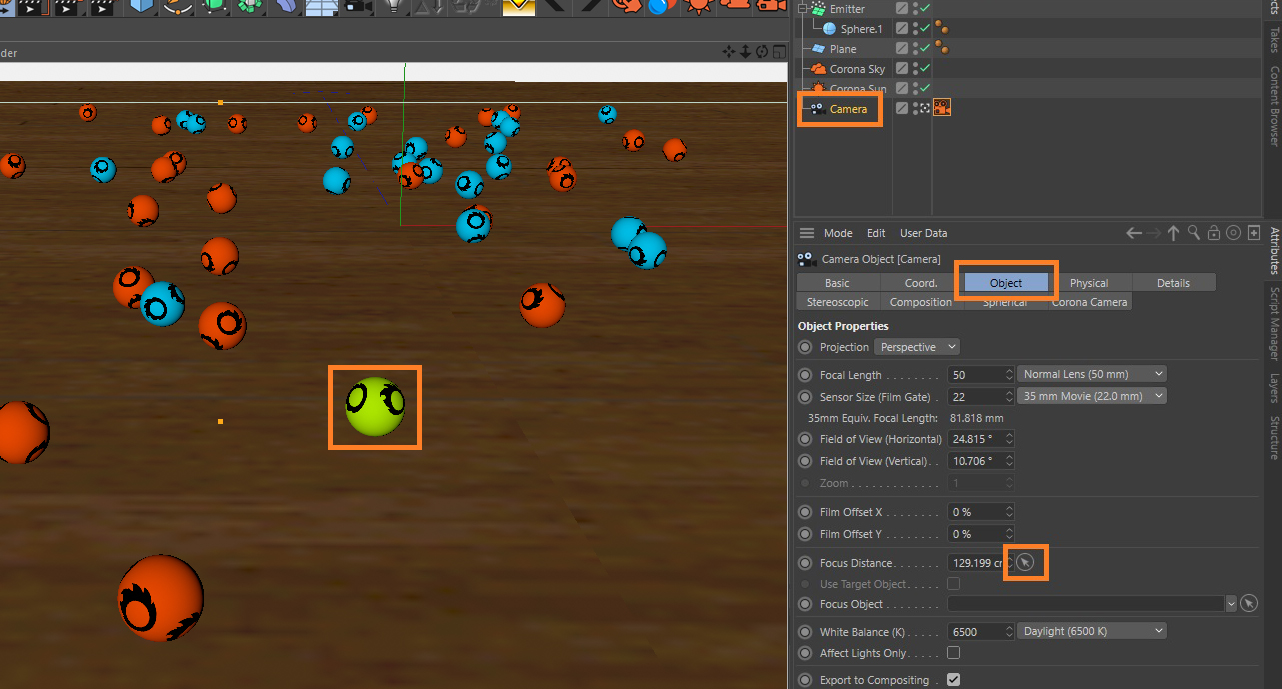Switch to Coord. tab

coord(921,283)
